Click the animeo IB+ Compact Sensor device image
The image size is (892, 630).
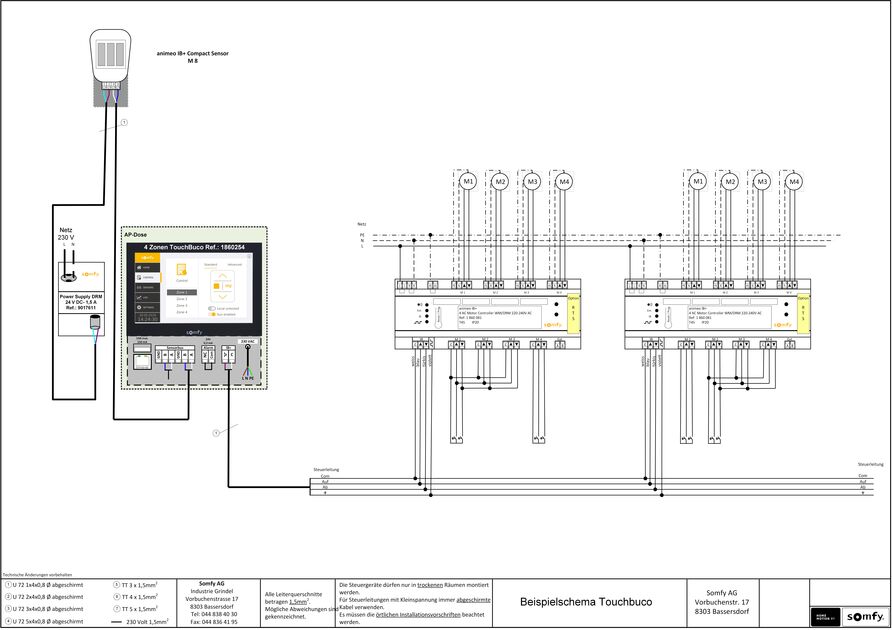110,59
